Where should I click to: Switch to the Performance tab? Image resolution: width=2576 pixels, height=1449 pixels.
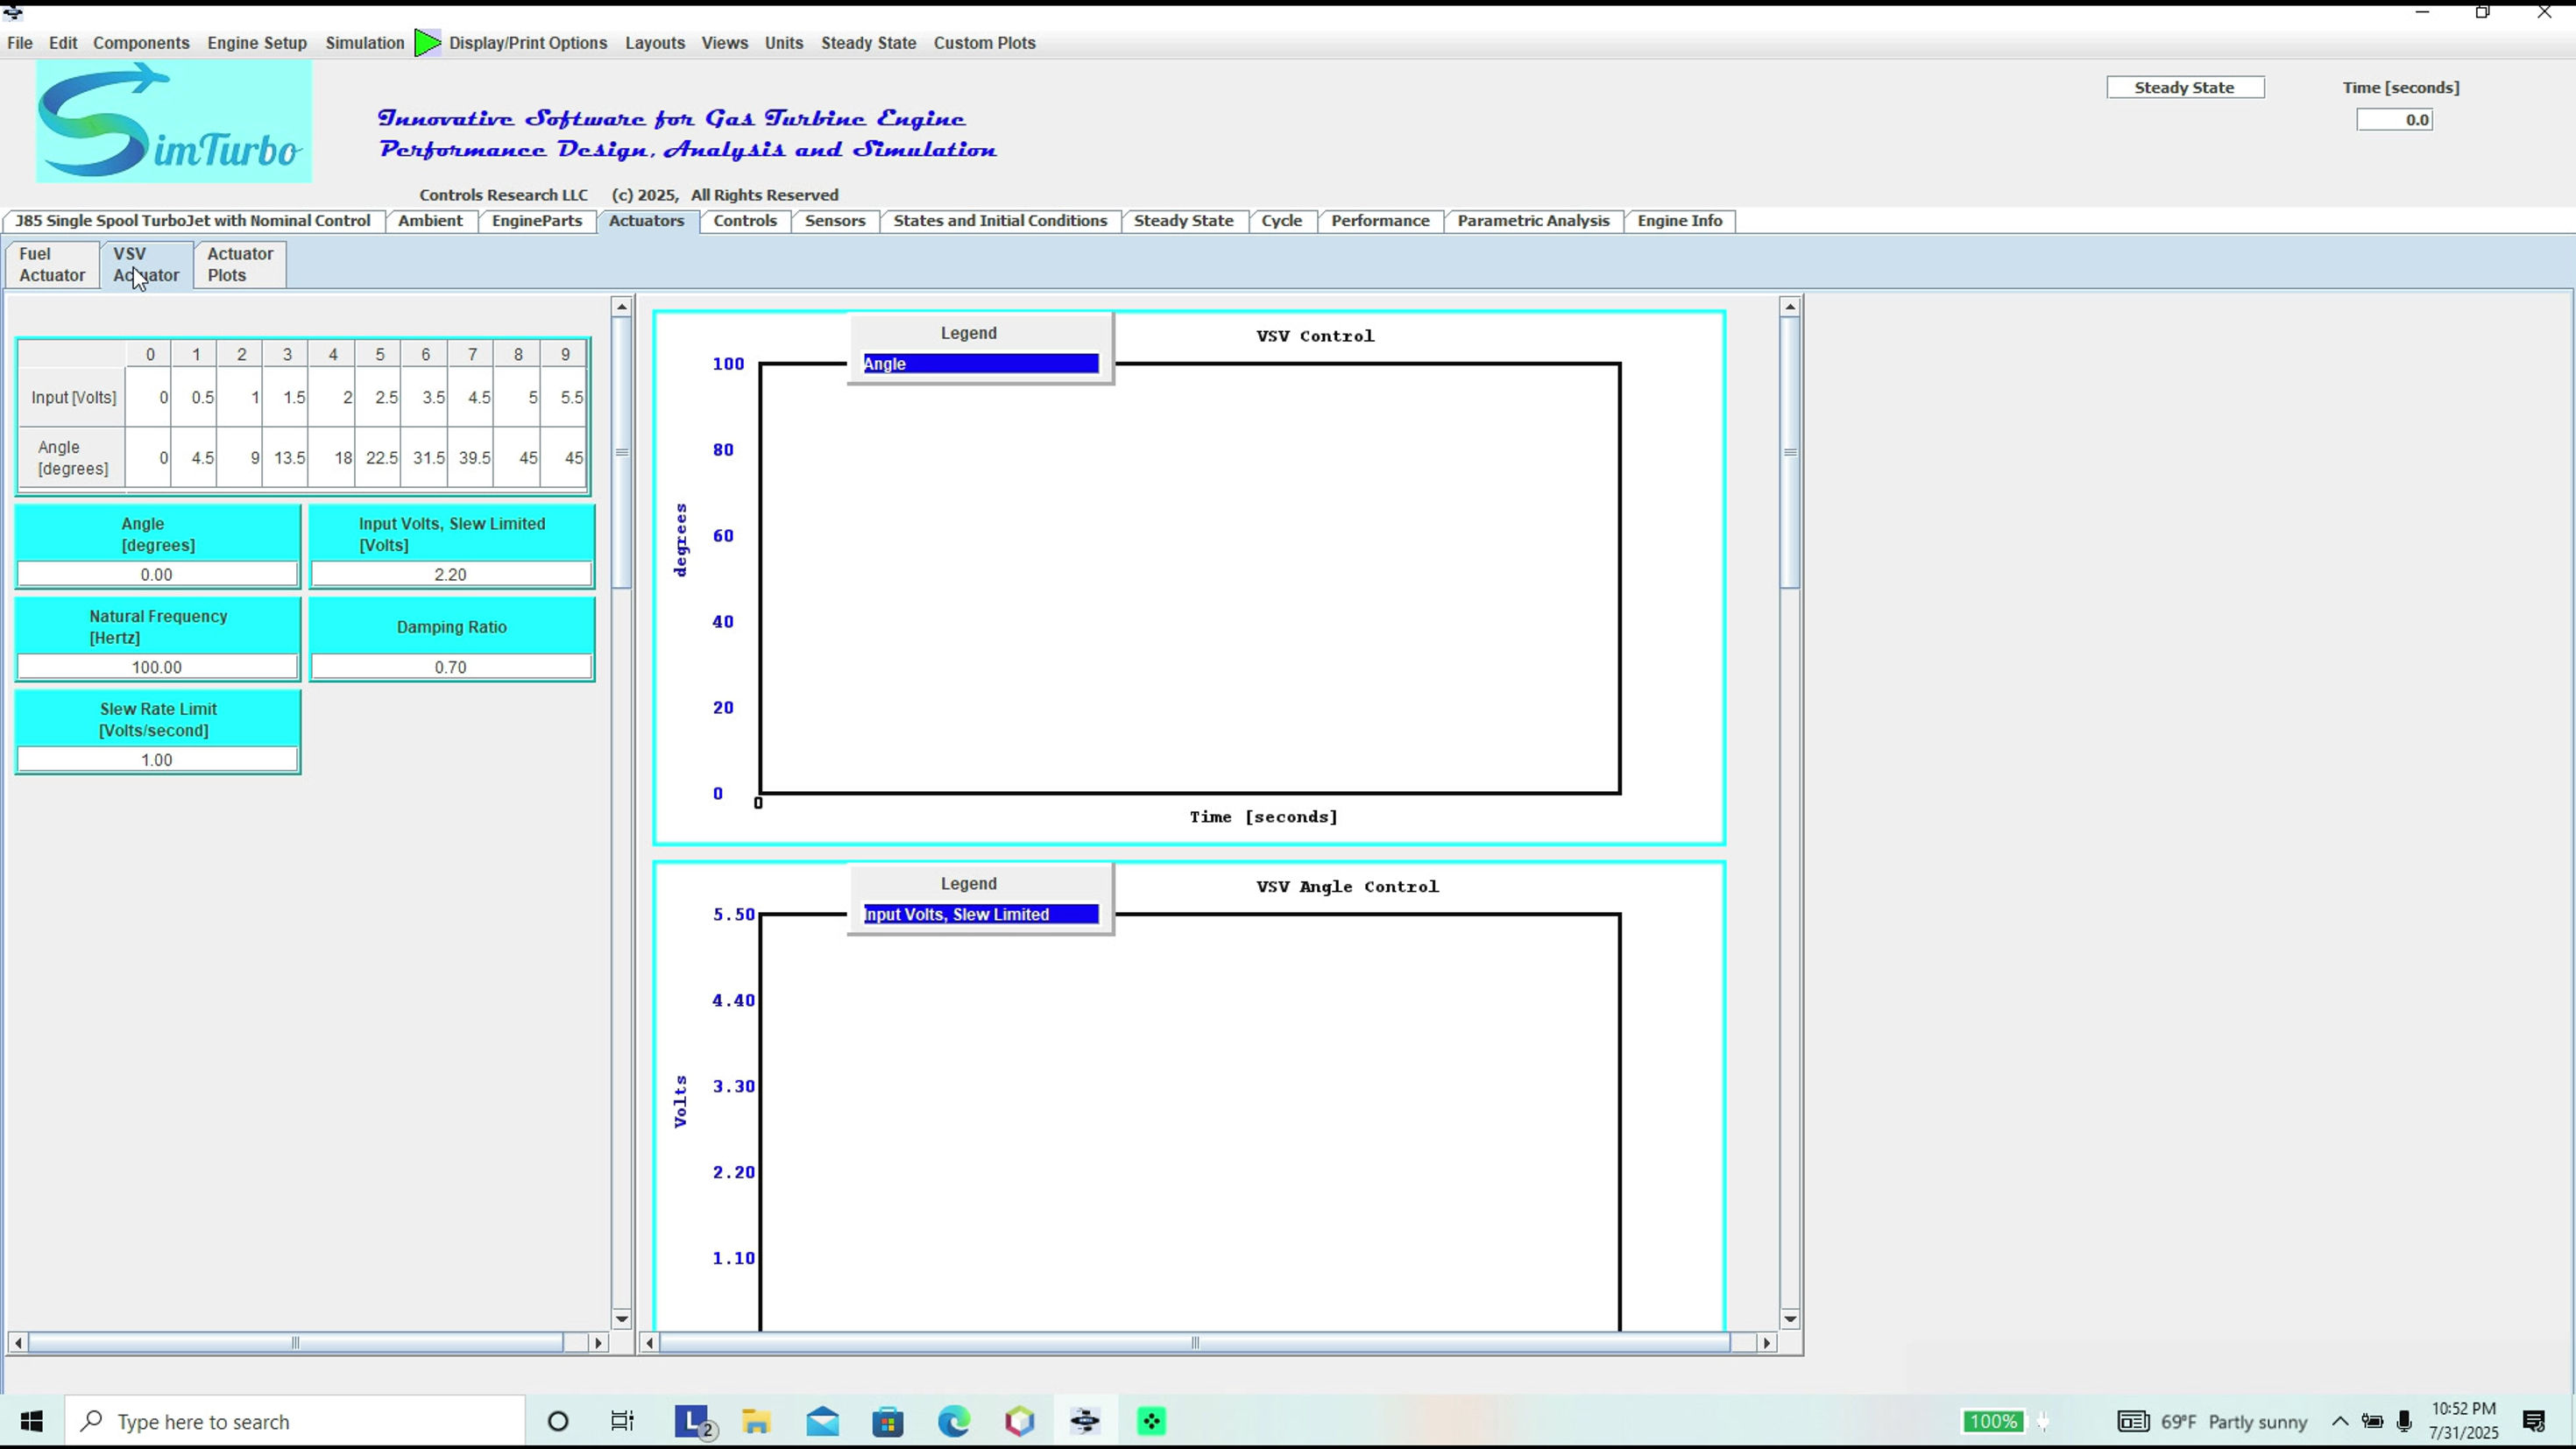coord(1380,221)
